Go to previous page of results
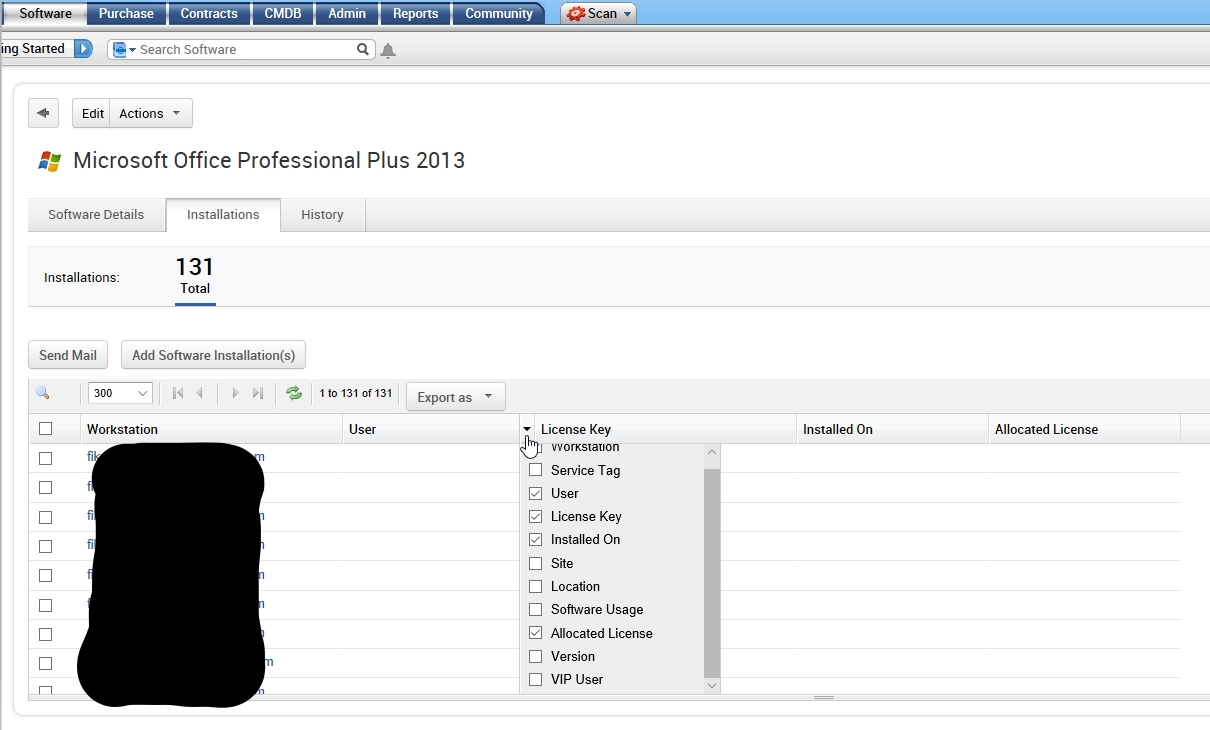This screenshot has width=1210, height=730. pos(200,394)
